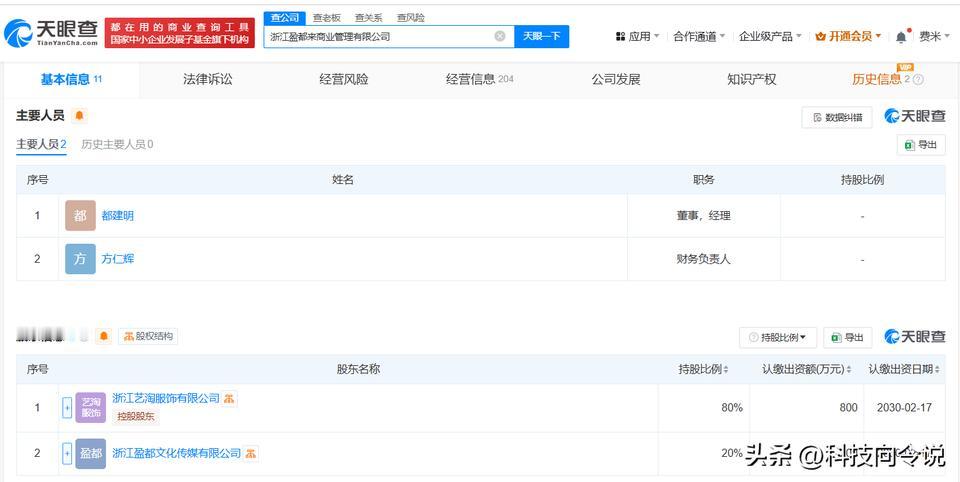Open the 经营风险 tab

pyautogui.click(x=343, y=80)
